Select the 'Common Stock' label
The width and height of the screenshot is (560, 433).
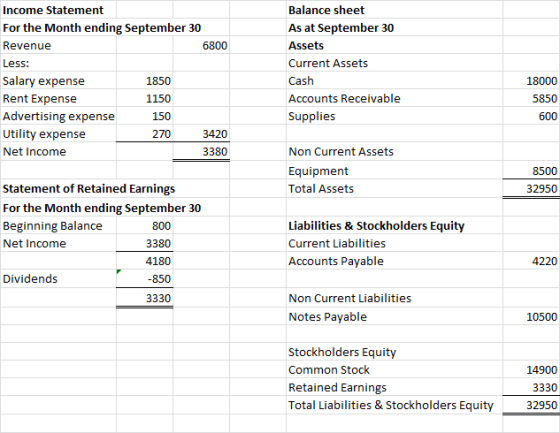(329, 370)
